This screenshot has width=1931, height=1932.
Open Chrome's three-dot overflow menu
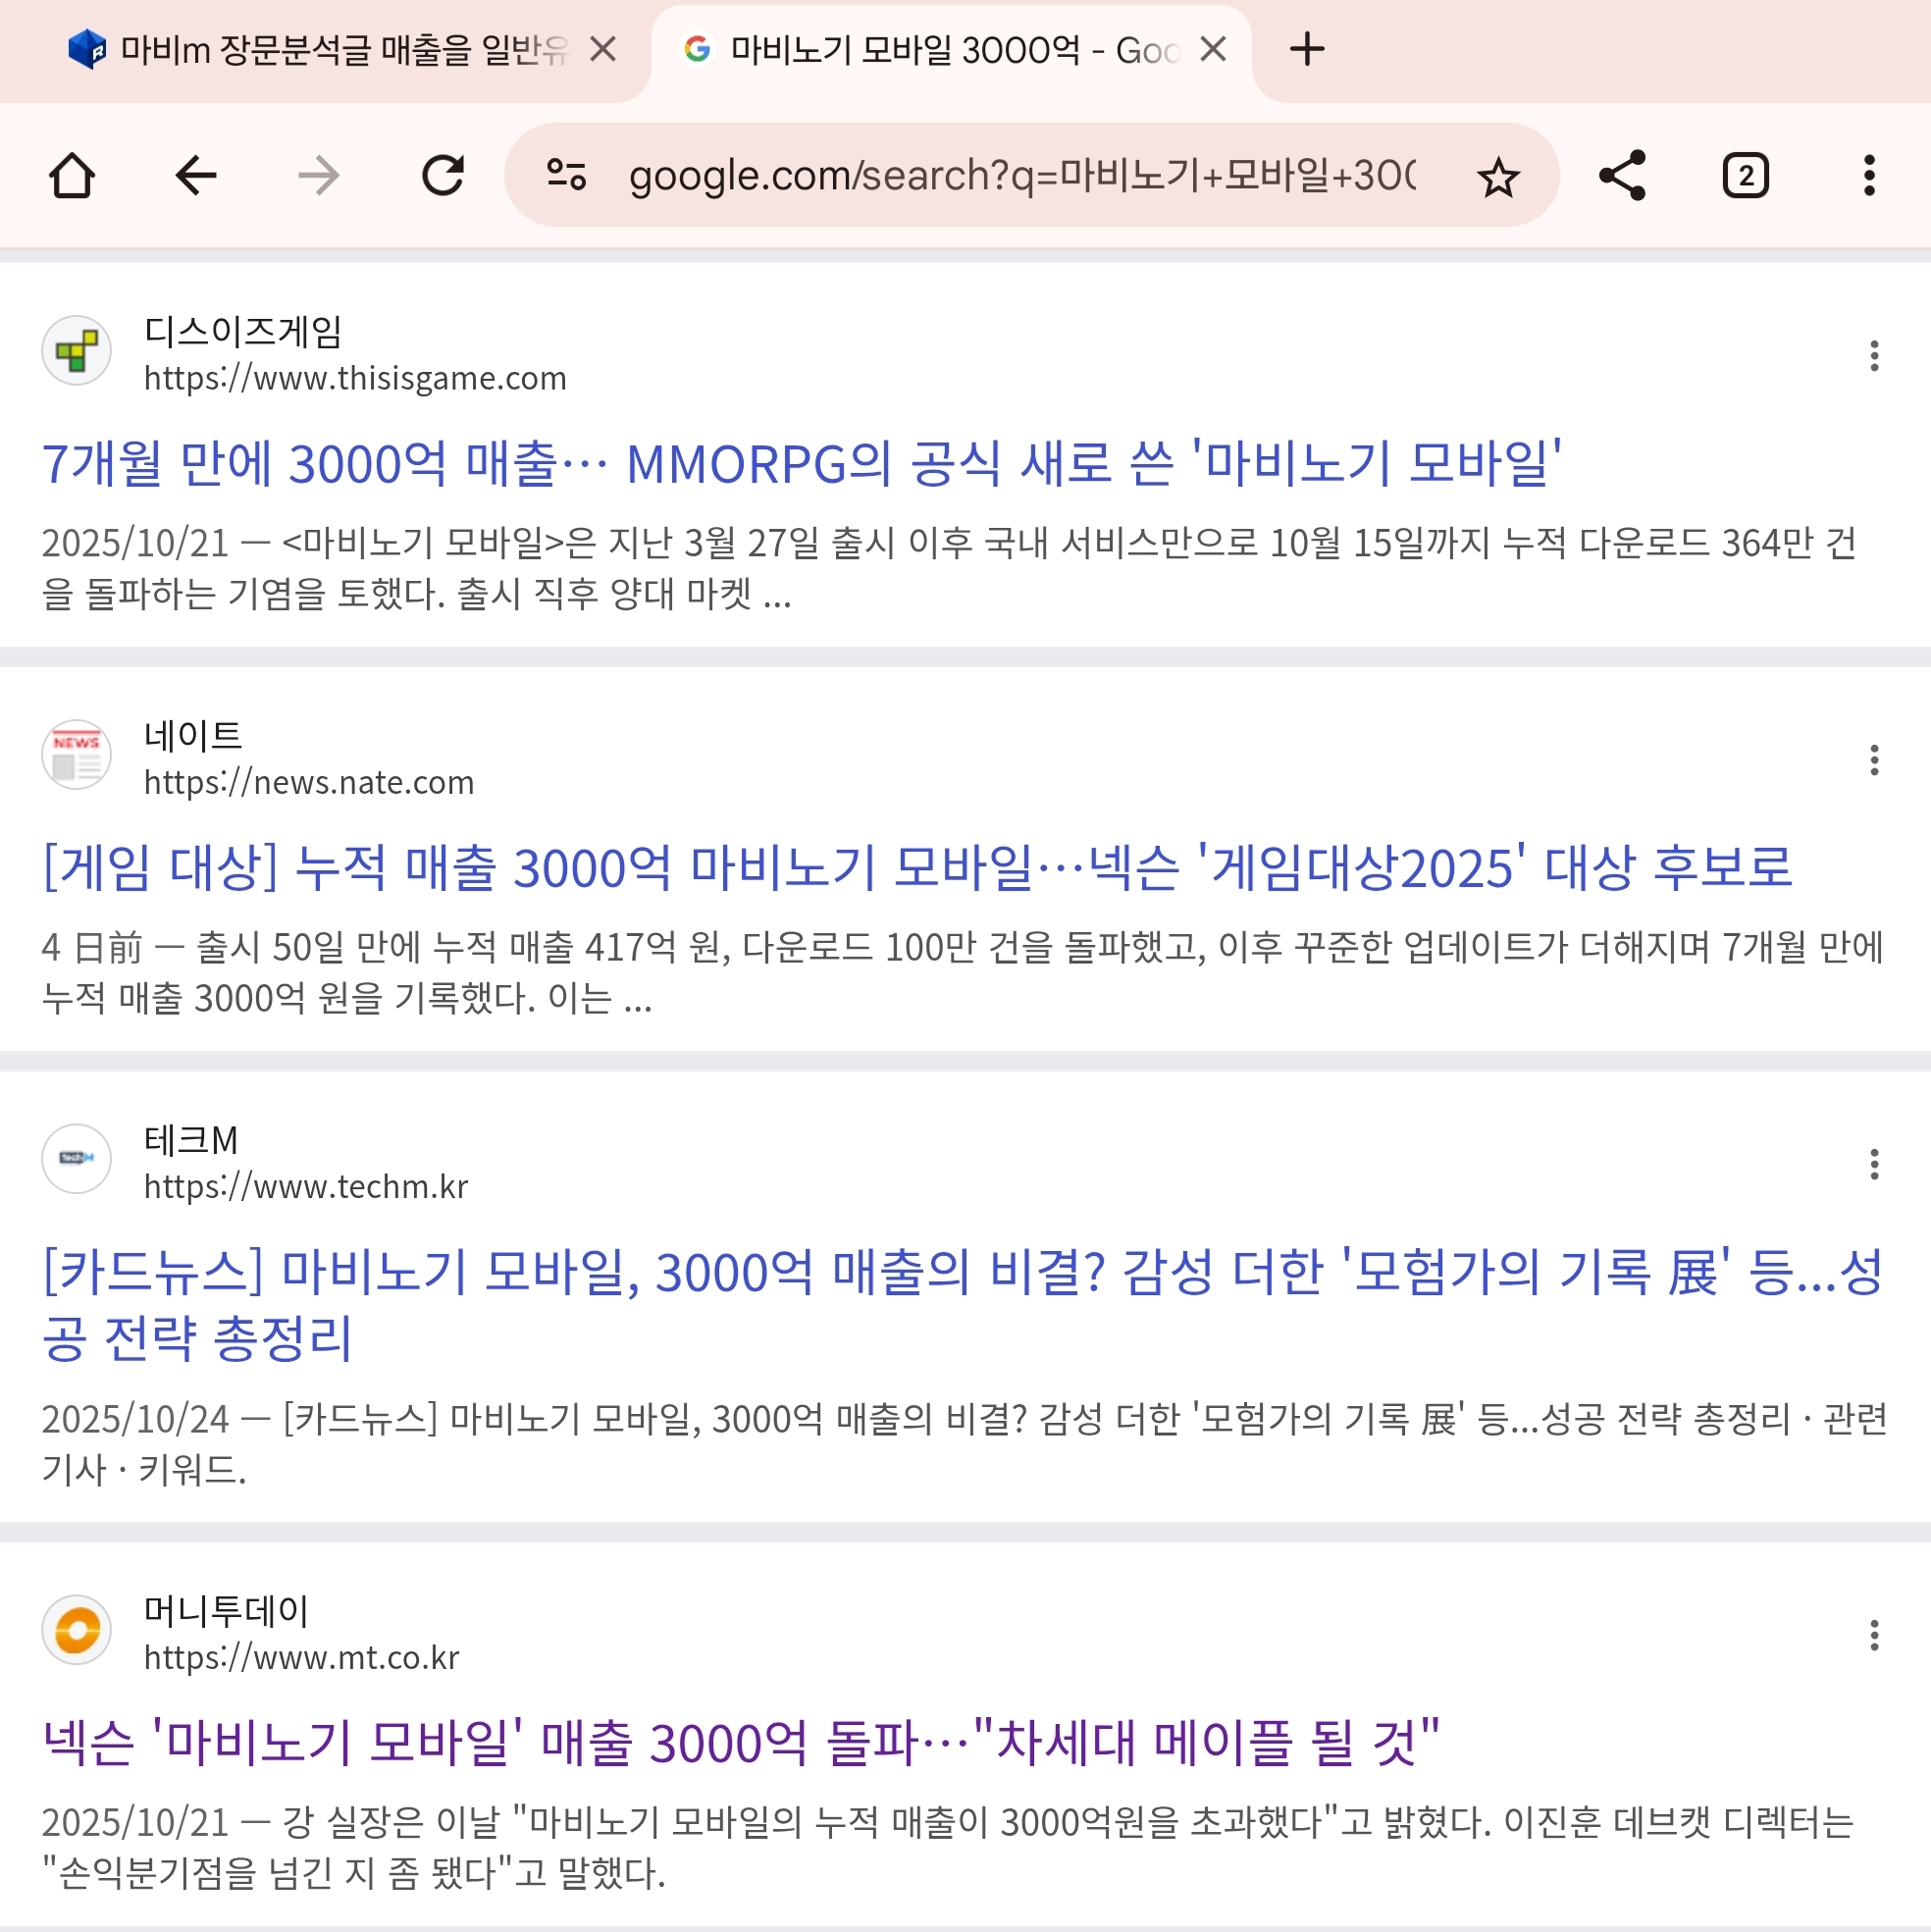pyautogui.click(x=1868, y=176)
